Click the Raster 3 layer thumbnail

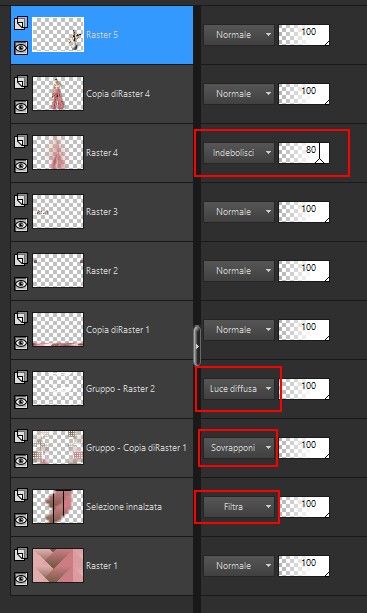[58, 212]
